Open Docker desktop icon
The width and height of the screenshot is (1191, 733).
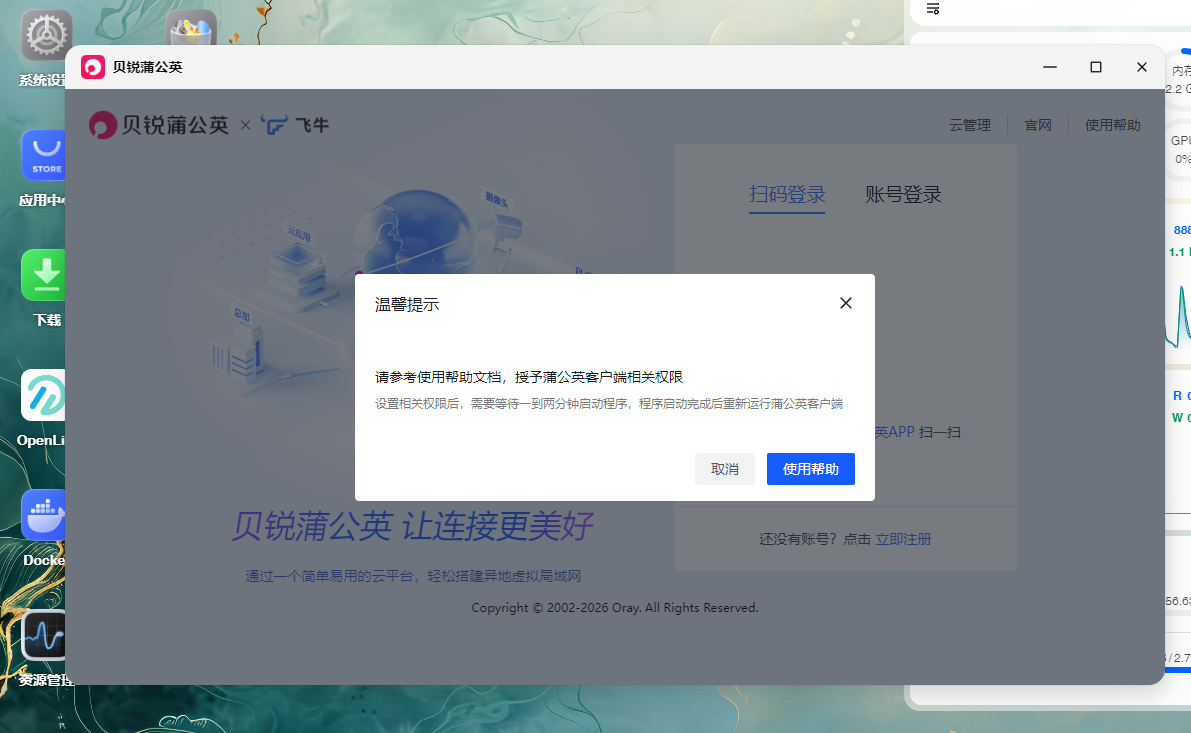(x=43, y=515)
